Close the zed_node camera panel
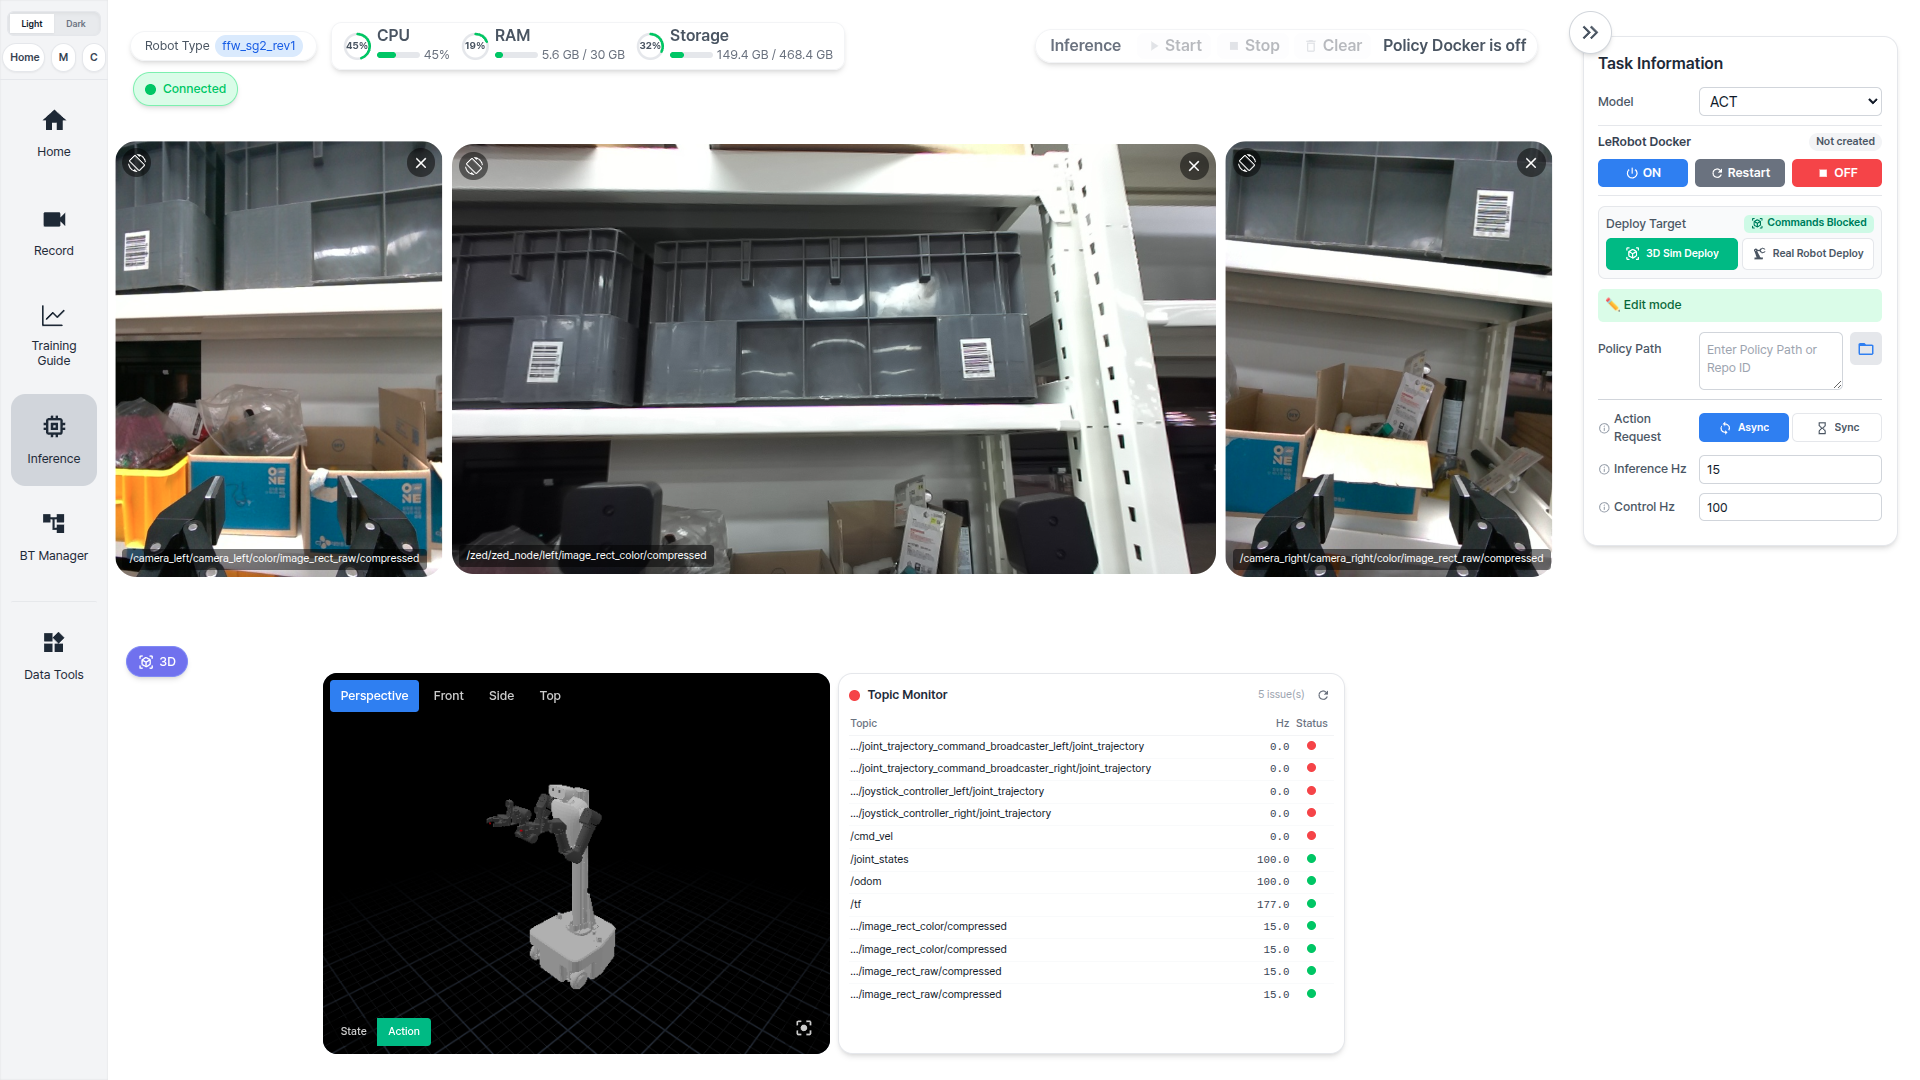The image size is (1920, 1080). tap(1194, 166)
